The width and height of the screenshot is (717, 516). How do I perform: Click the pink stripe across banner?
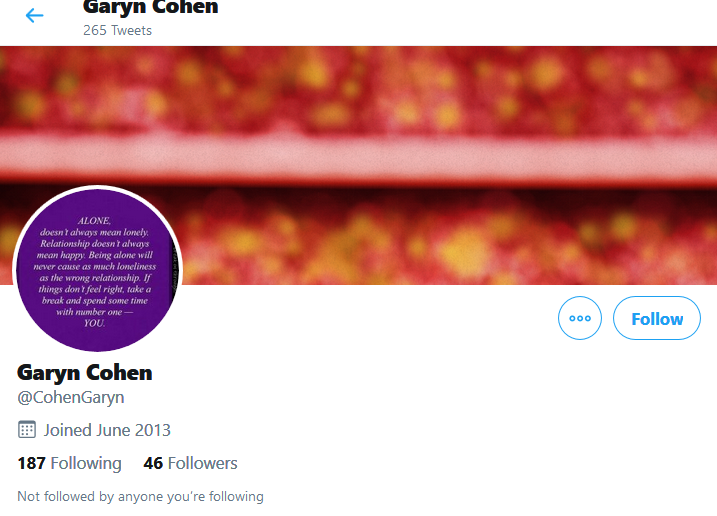358,154
